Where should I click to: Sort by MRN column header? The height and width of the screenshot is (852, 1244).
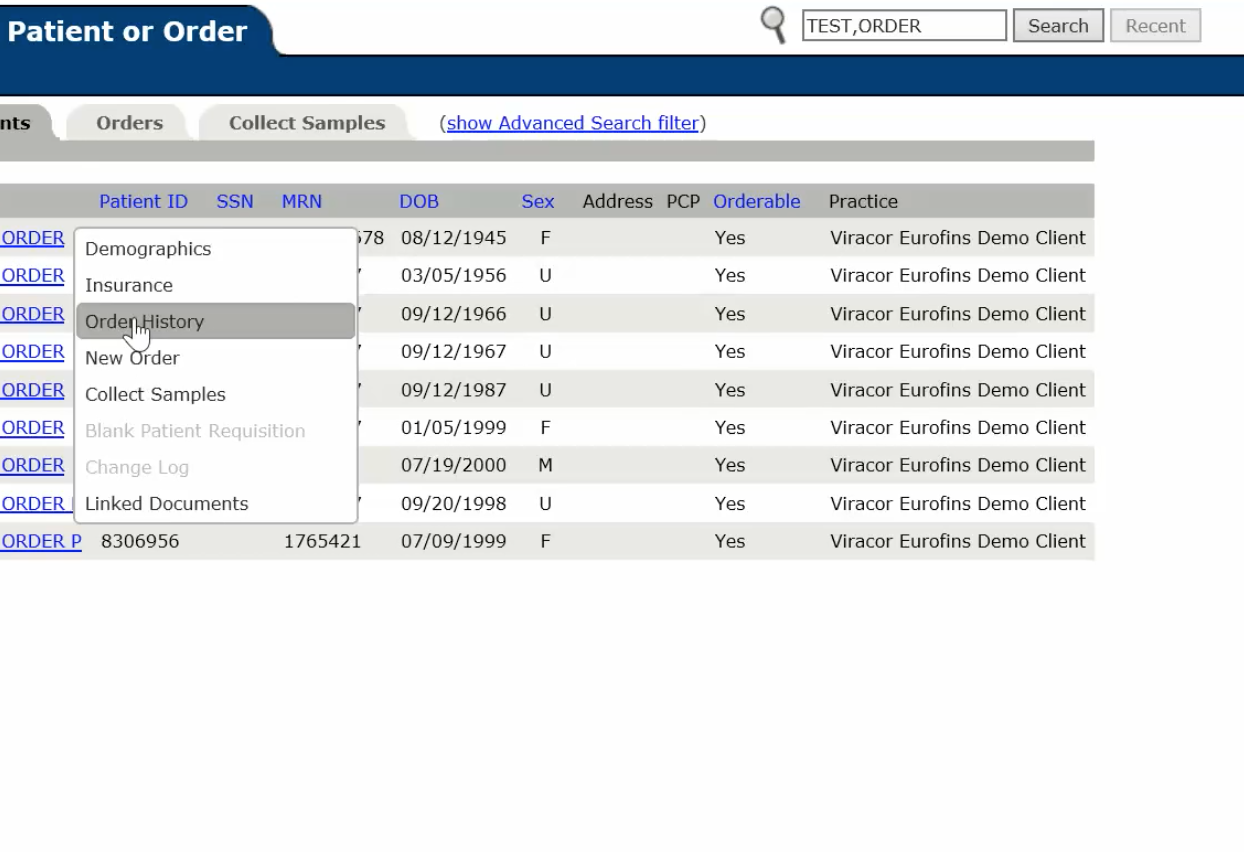(301, 201)
